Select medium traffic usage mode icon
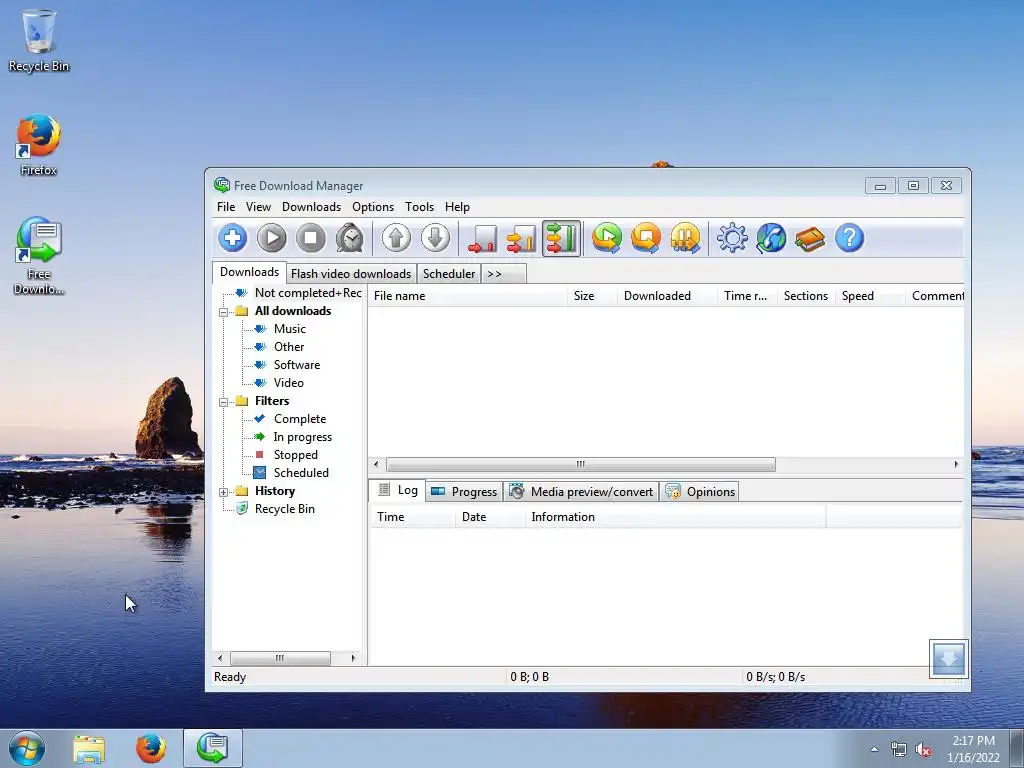 522,238
